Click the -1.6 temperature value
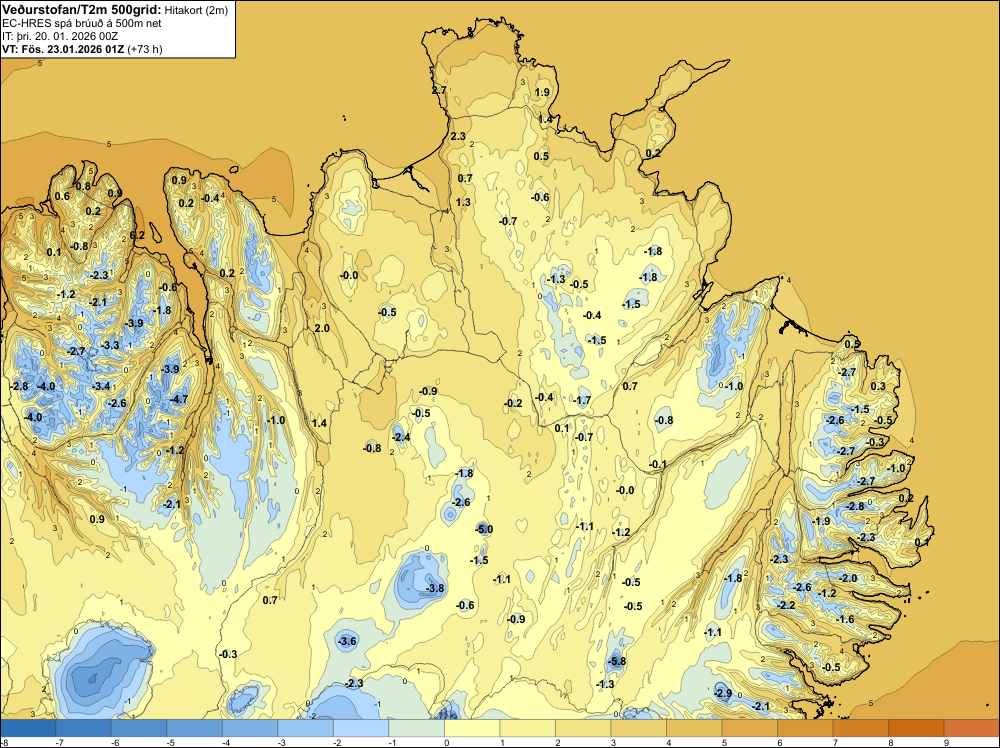Image resolution: width=1000 pixels, height=748 pixels. click(x=845, y=619)
